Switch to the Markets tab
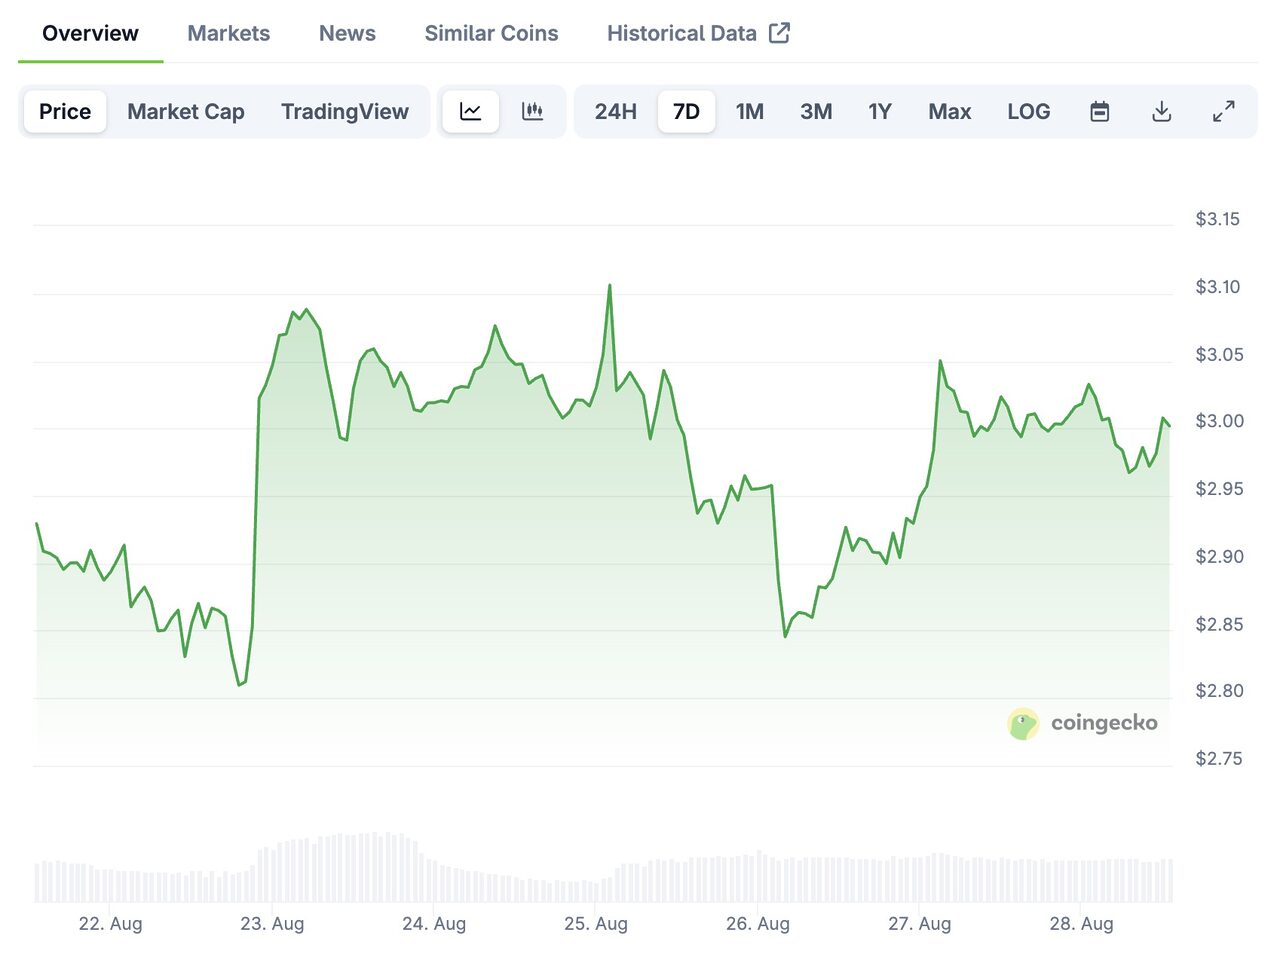 tap(228, 32)
